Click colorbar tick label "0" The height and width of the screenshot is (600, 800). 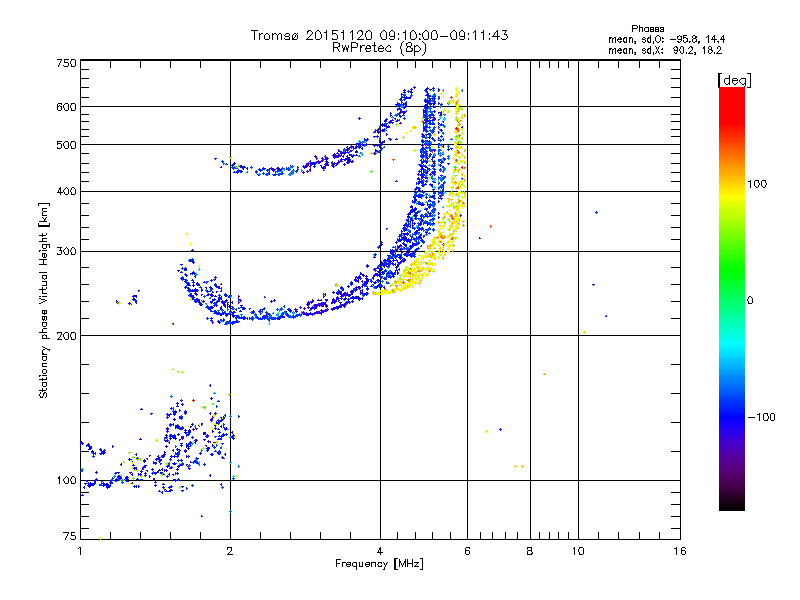pos(750,301)
